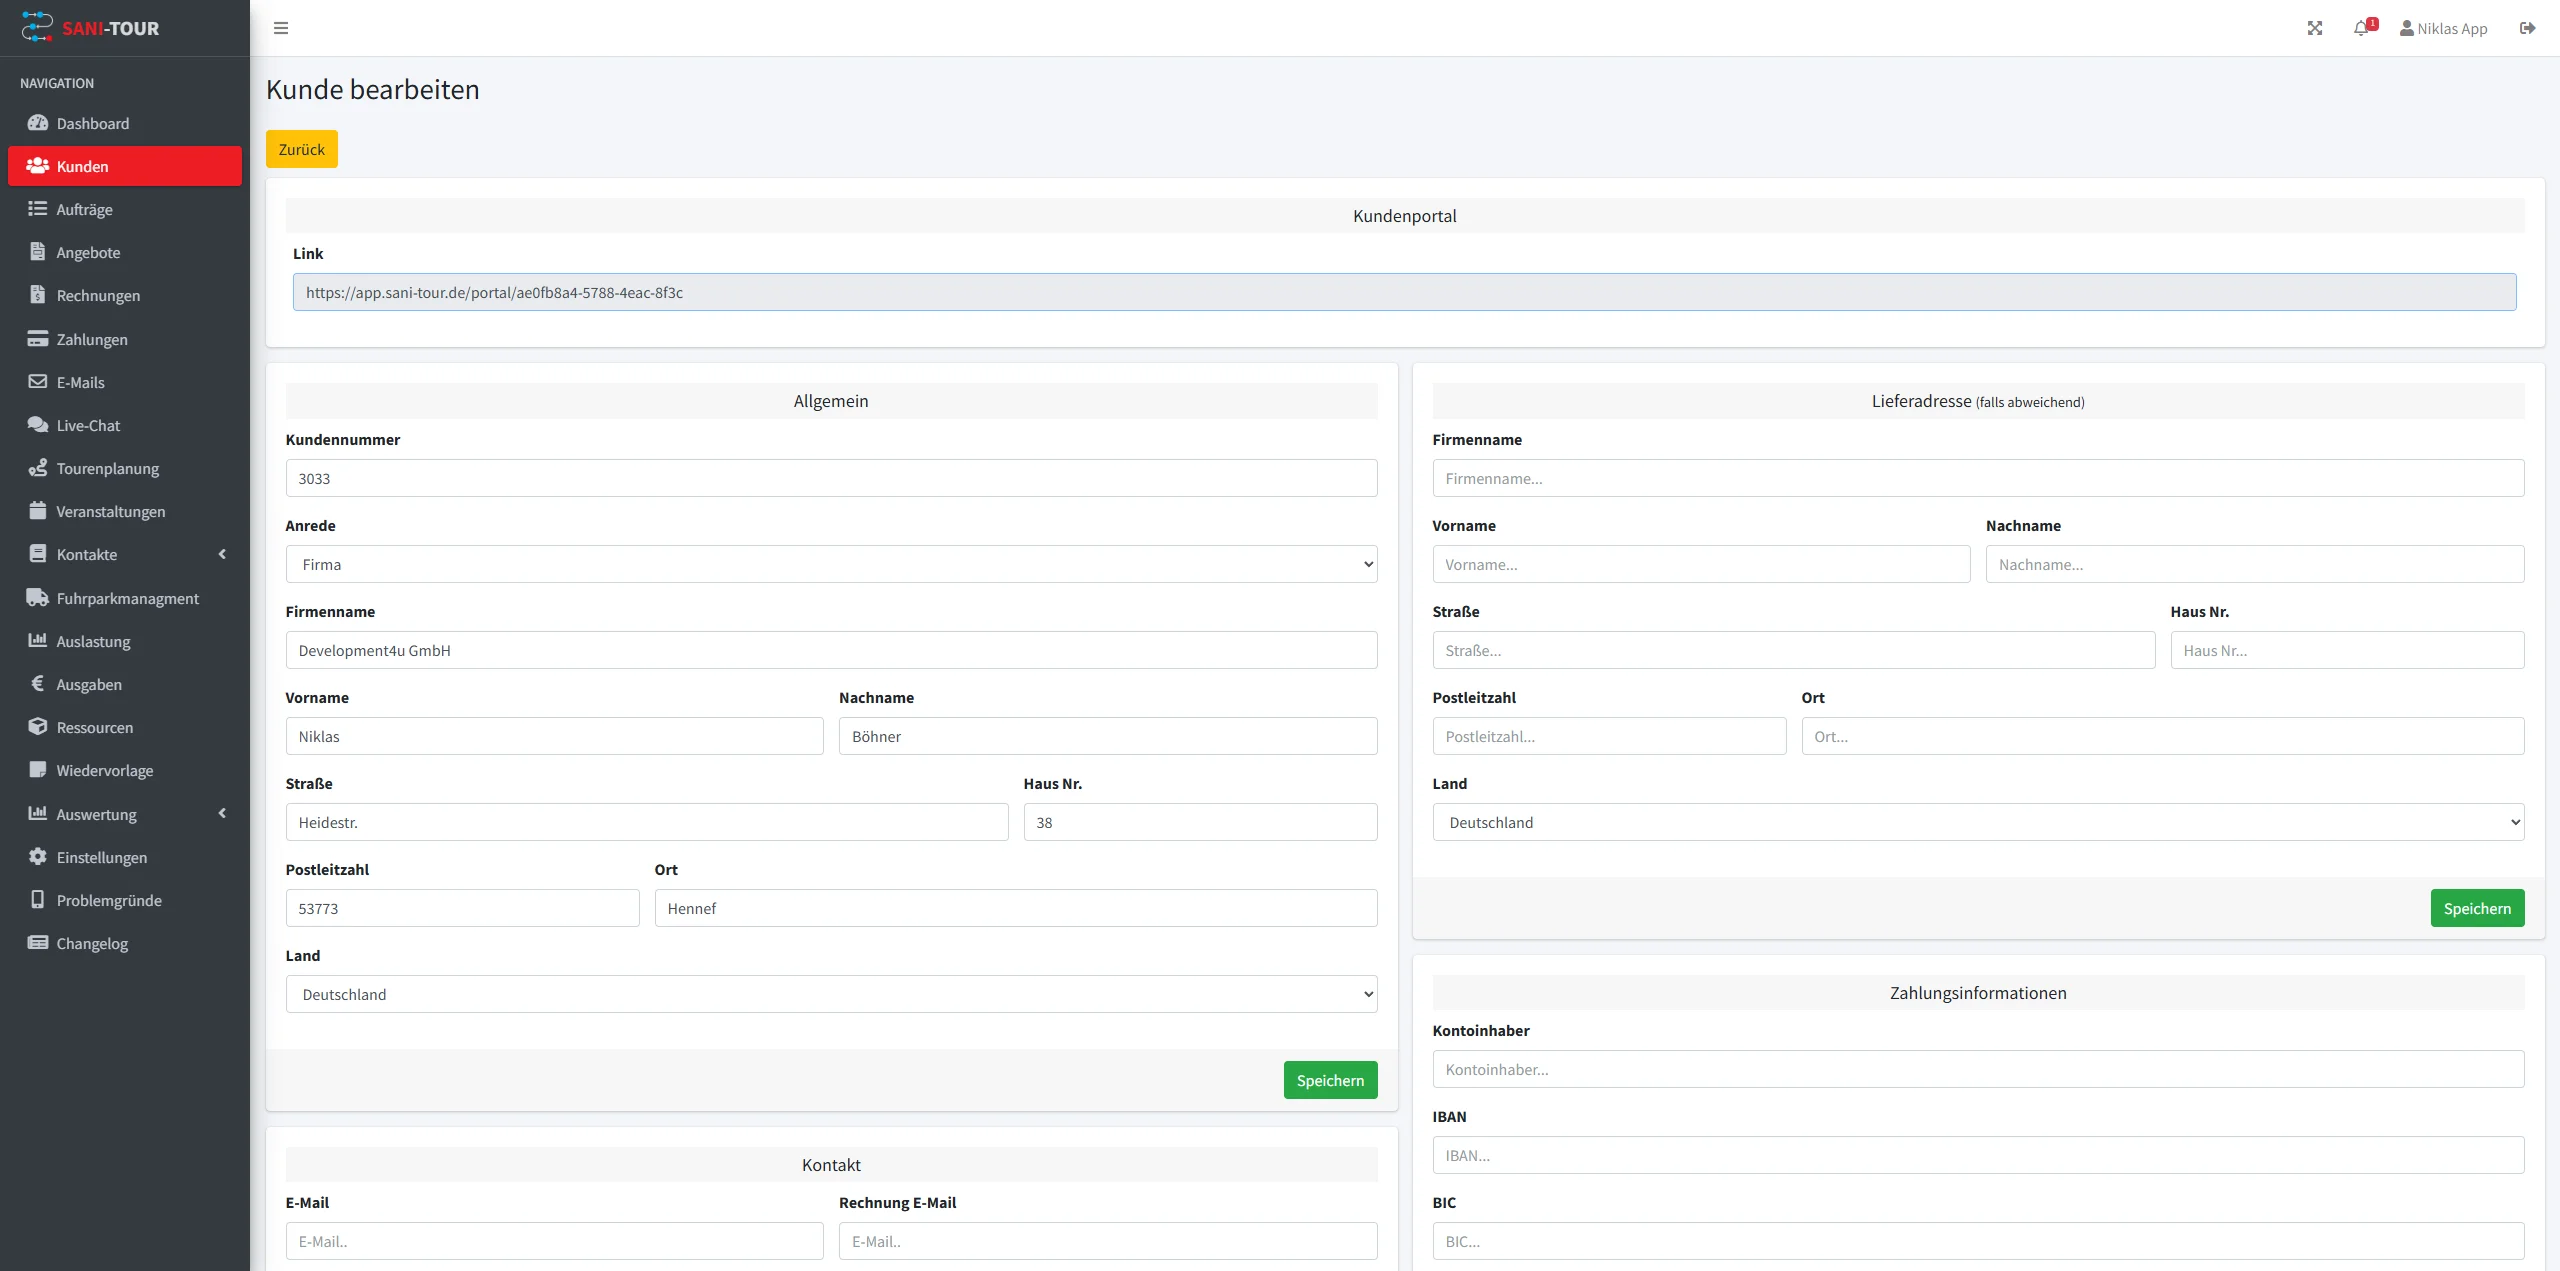Focus the IBAN input field

pos(1977,1155)
